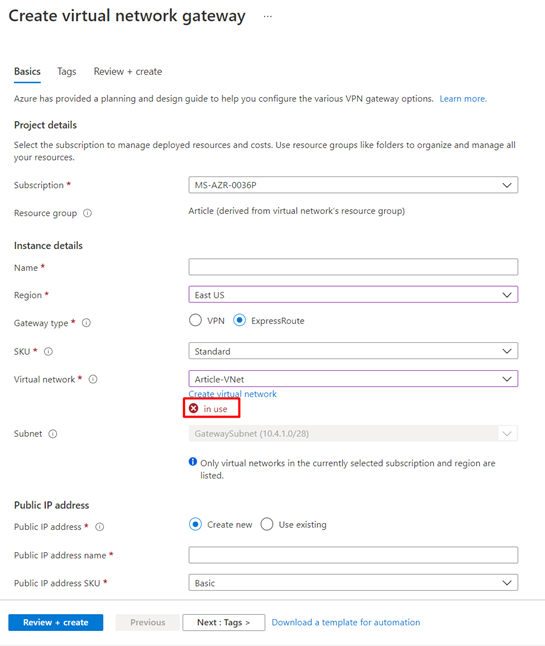Choose 'Use existing' public IP address option
Screen dimensions: 545x646
pos(267,524)
